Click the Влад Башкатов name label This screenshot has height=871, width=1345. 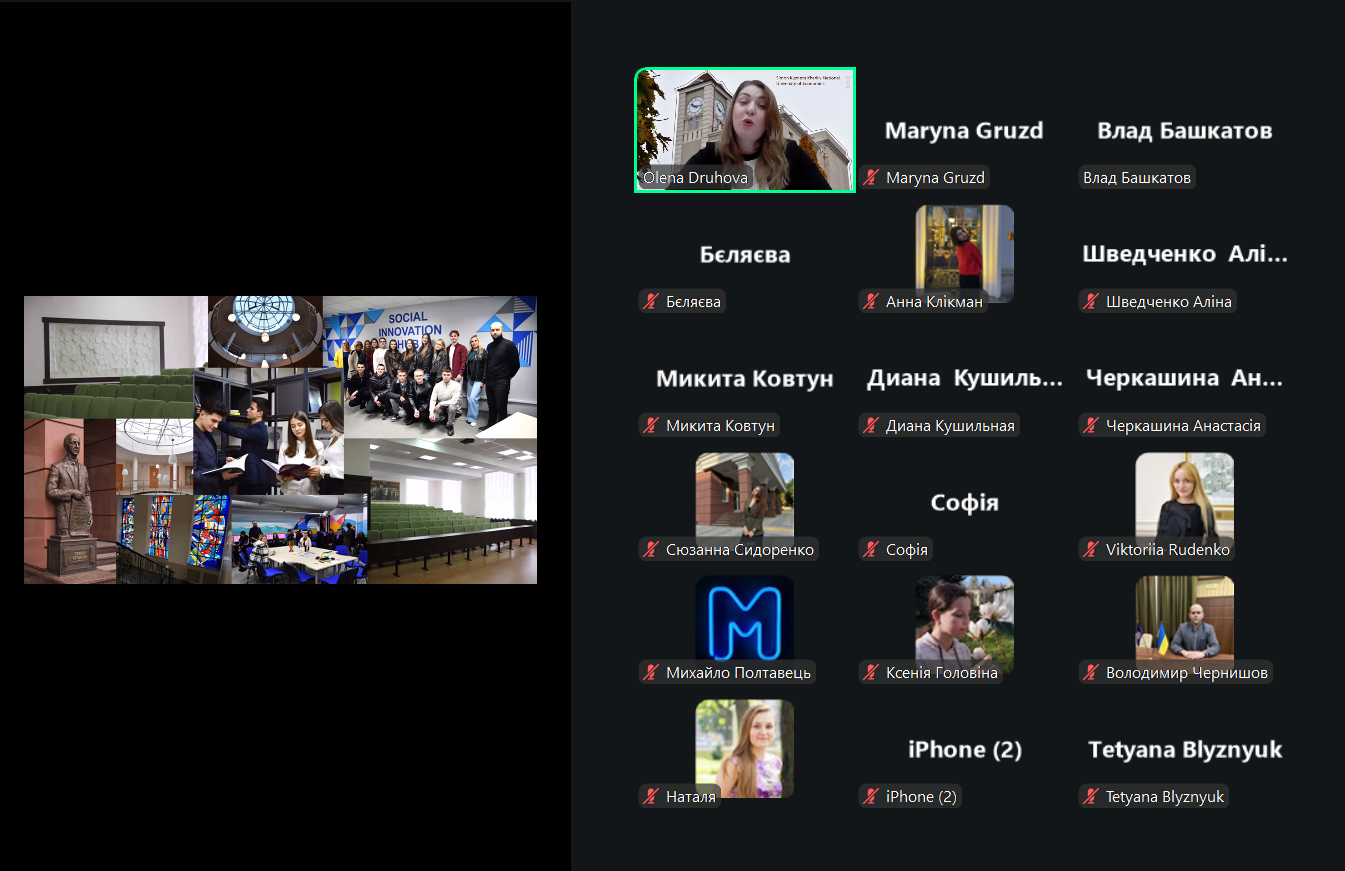point(1138,178)
